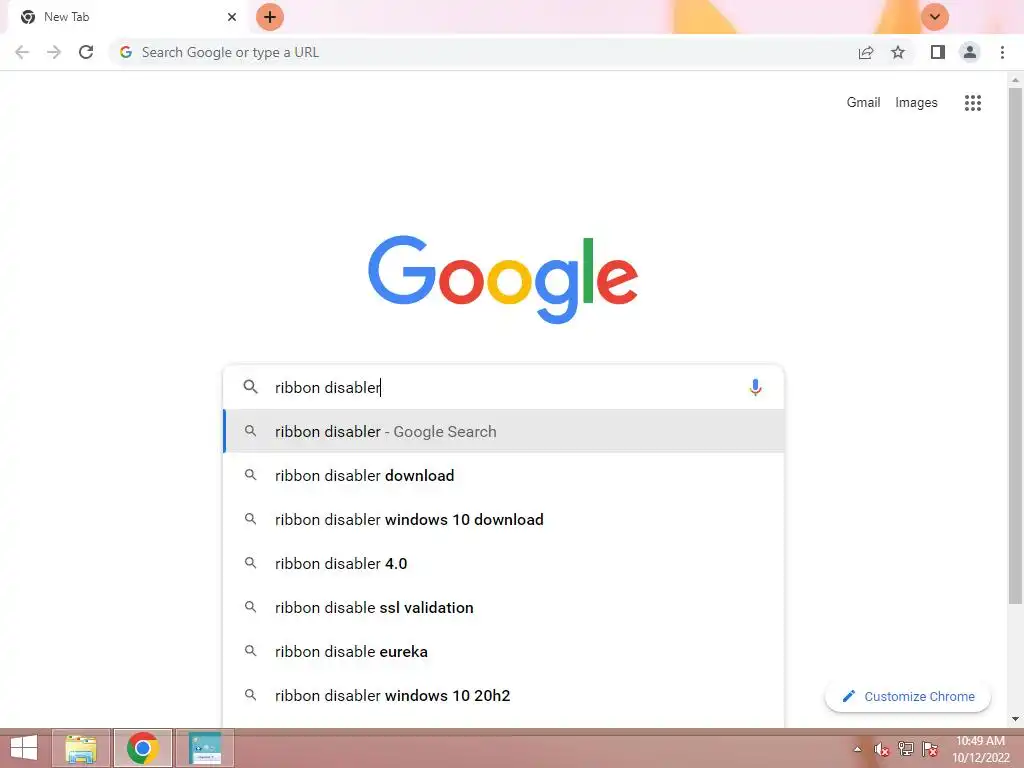
Task: Click the browser forward arrow
Action: coord(54,52)
